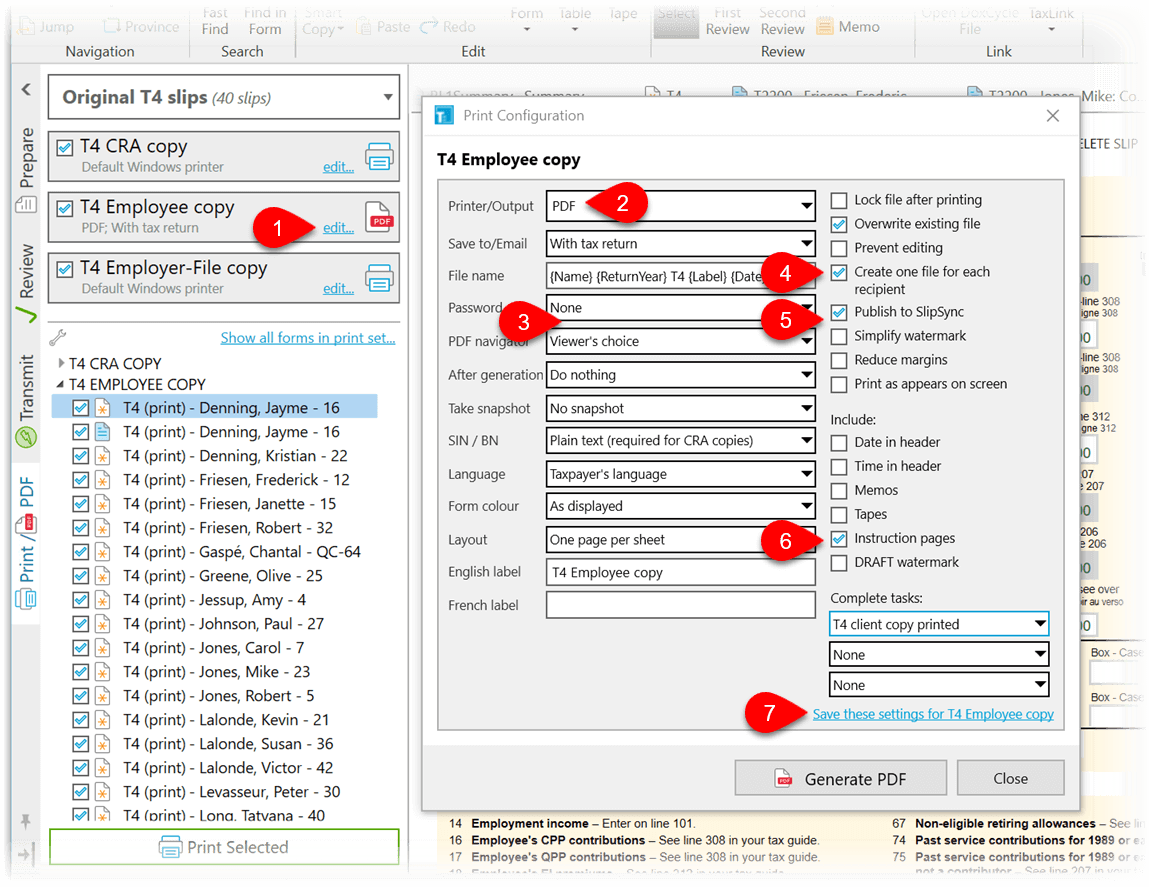Click the document icon on second Denning, Jayme row
Screen dimensions: 1149x887
click(103, 432)
